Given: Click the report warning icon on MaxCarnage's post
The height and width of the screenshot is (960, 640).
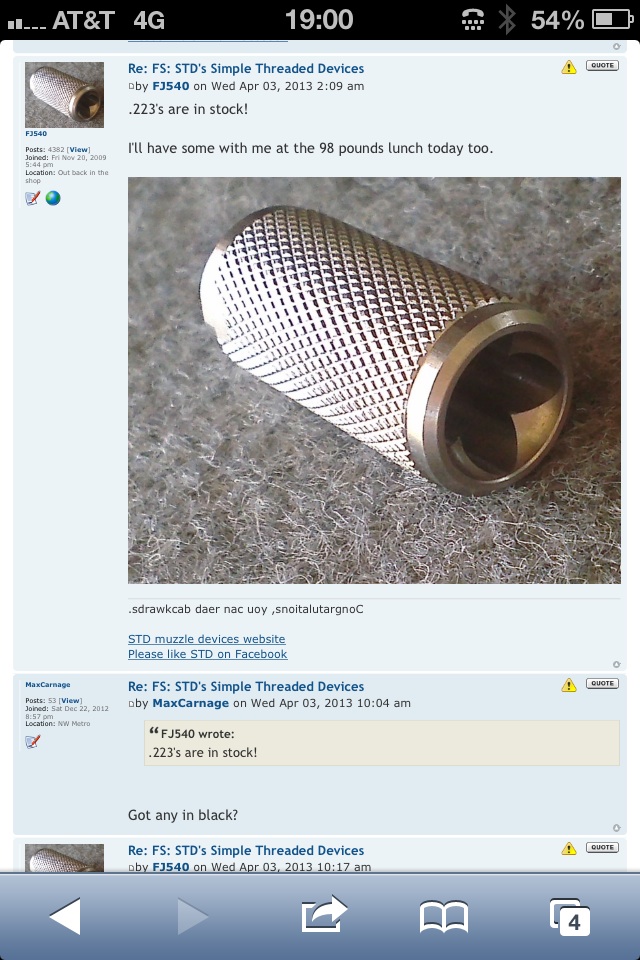Looking at the screenshot, I should click(569, 684).
